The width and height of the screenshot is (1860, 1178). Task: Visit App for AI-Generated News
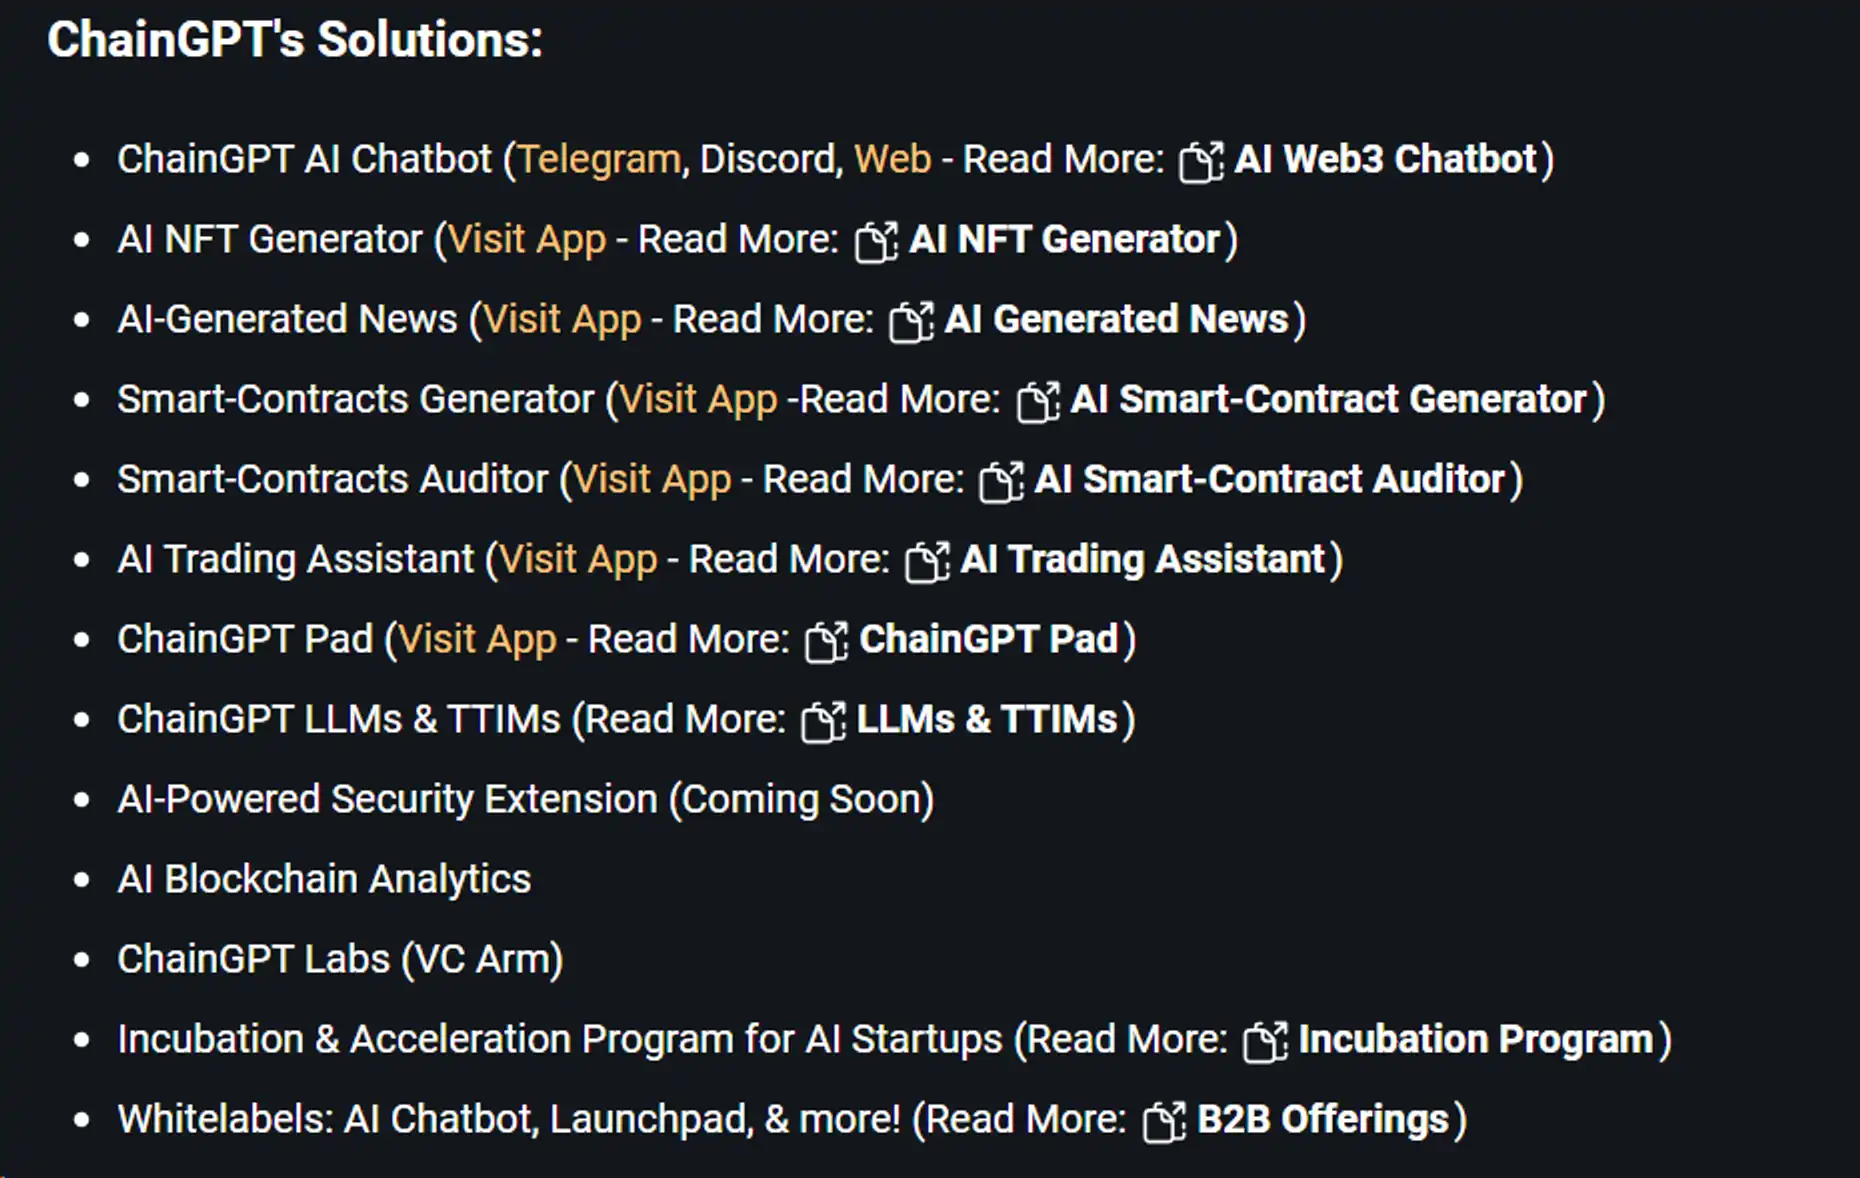coord(561,320)
